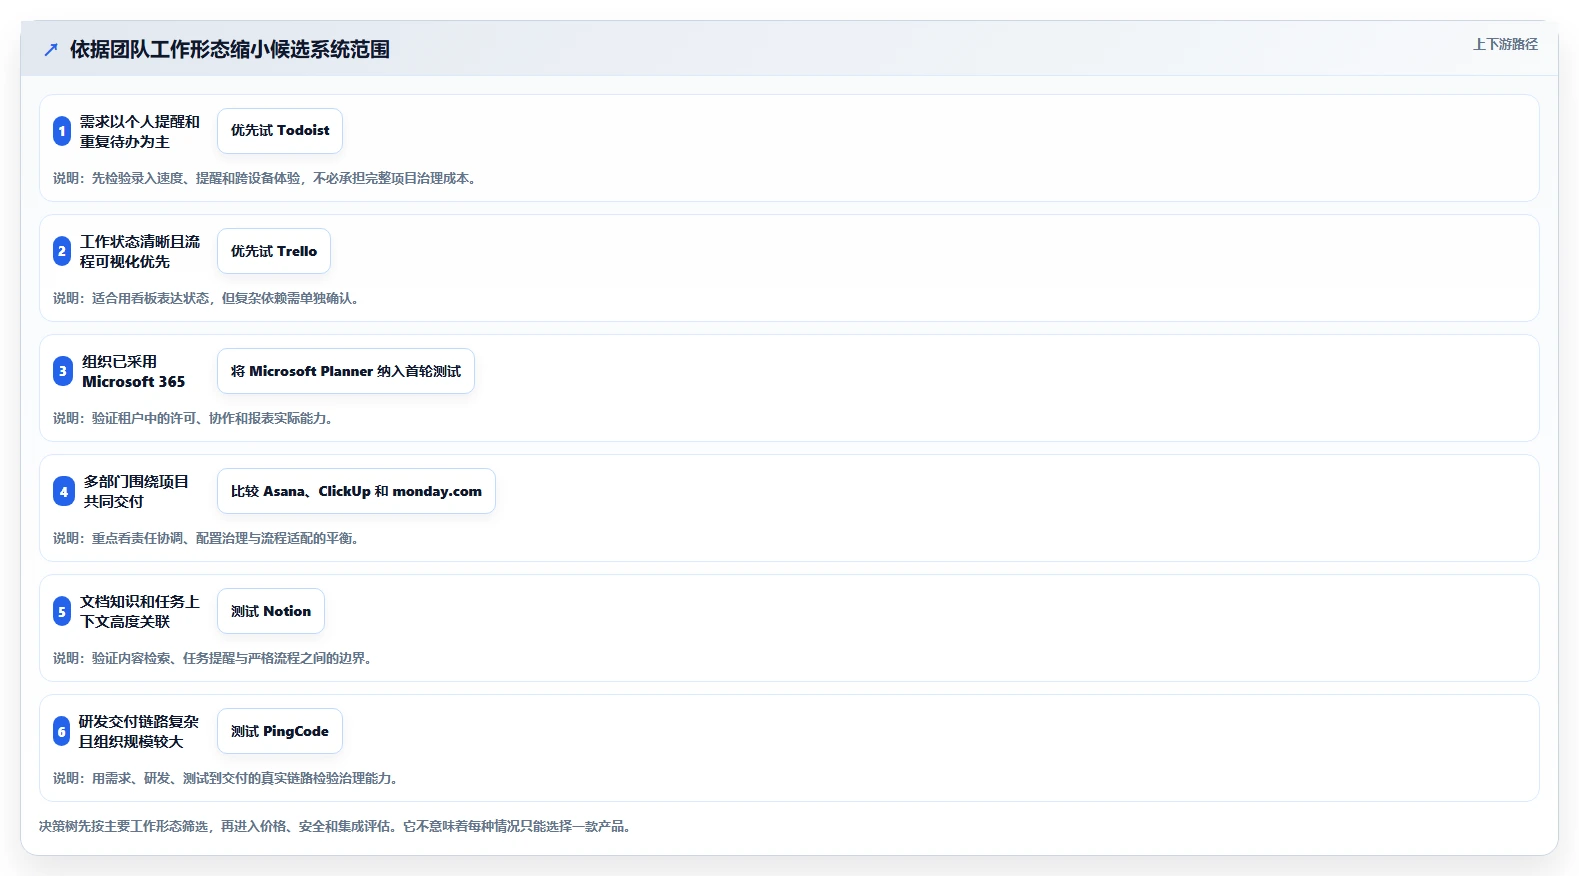This screenshot has width=1579, height=876.
Task: Select the step 3 number badge
Action: click(x=63, y=371)
